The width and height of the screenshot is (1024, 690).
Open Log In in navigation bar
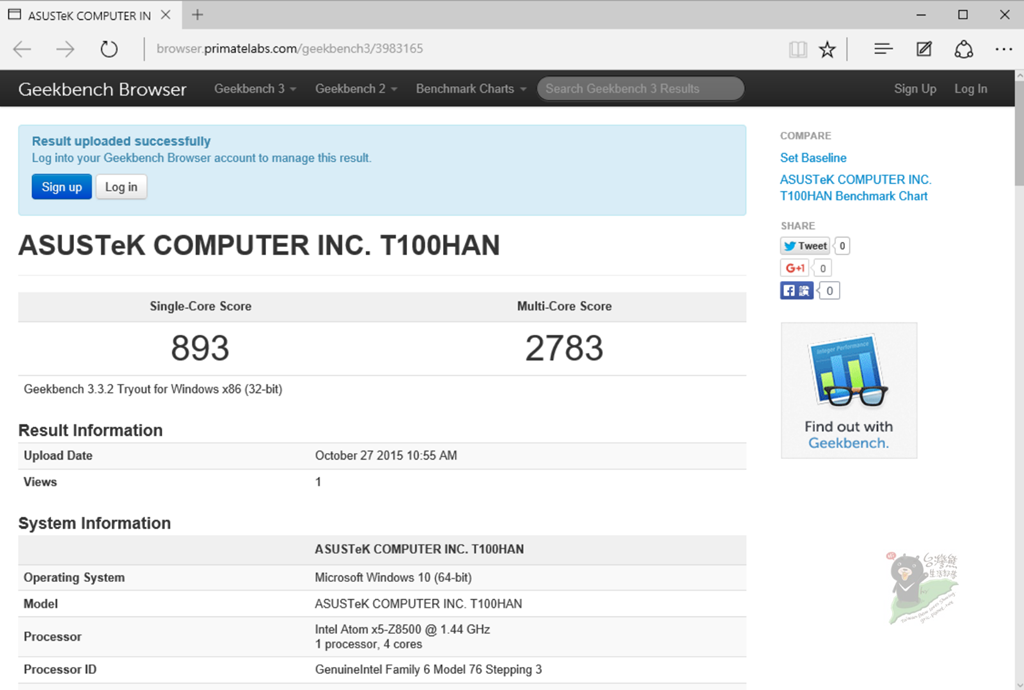(970, 89)
